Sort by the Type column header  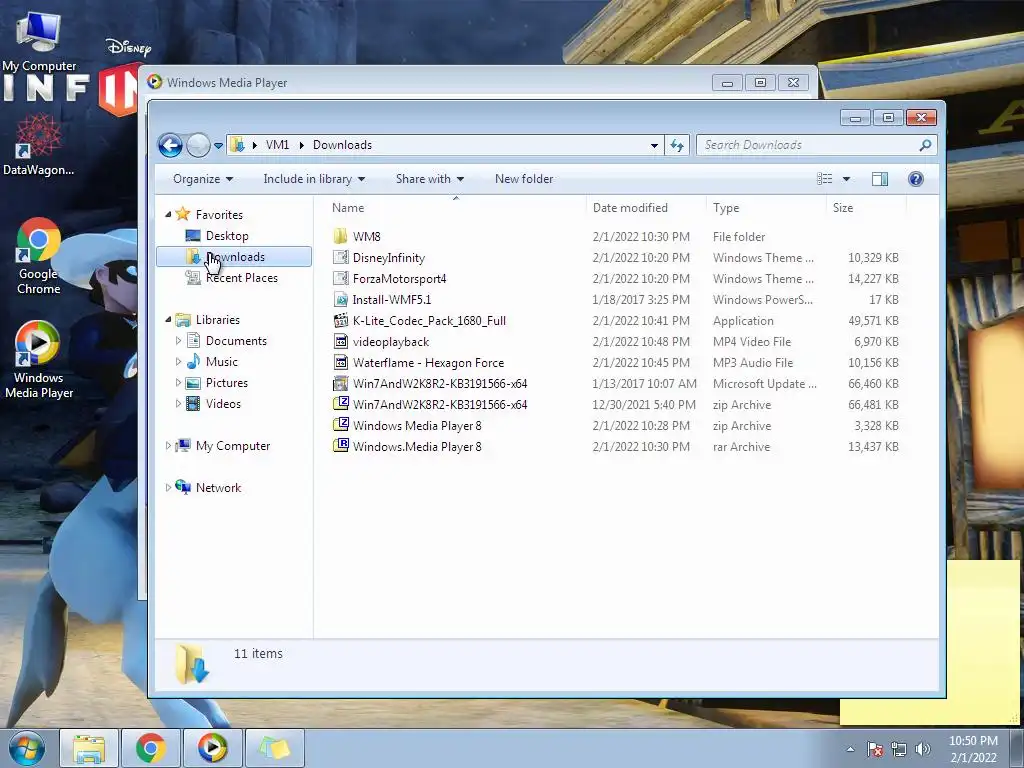[766, 208]
